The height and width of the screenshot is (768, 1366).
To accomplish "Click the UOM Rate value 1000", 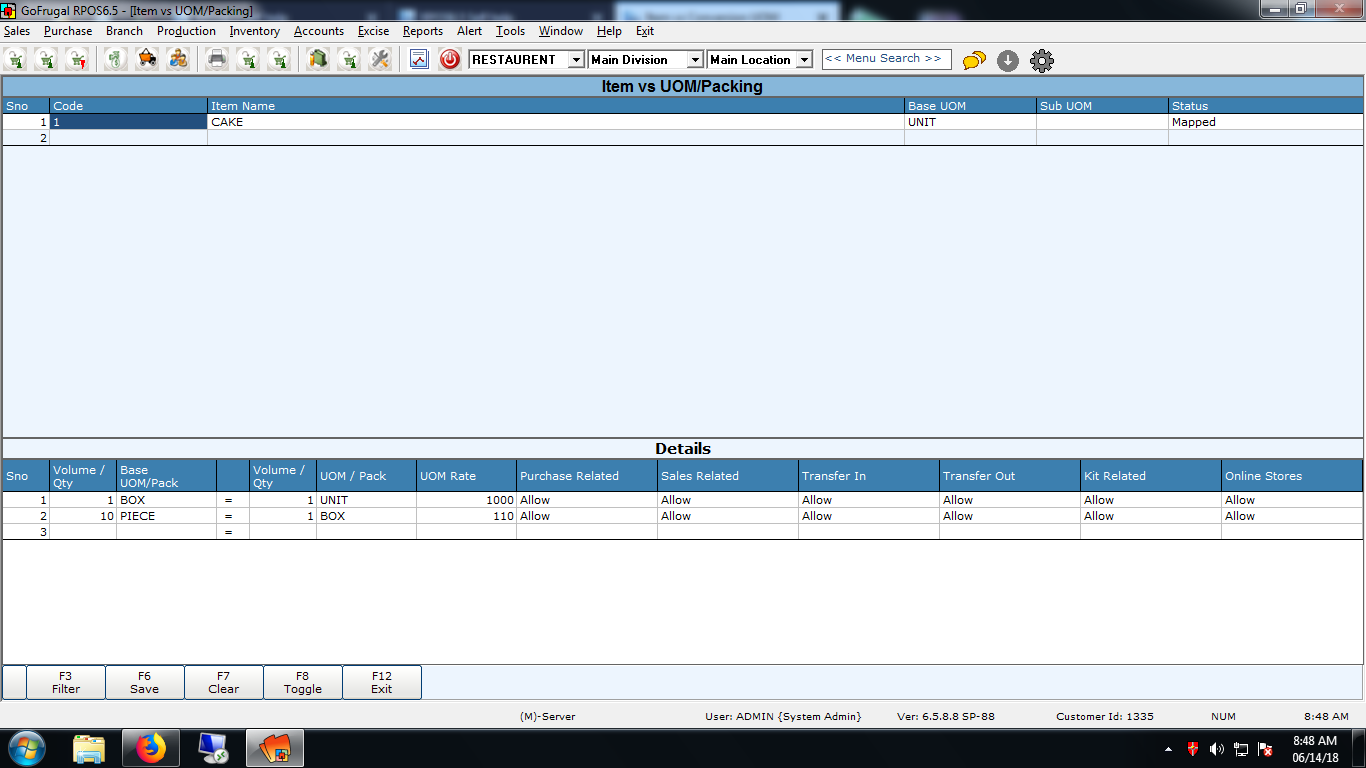I will pos(466,500).
